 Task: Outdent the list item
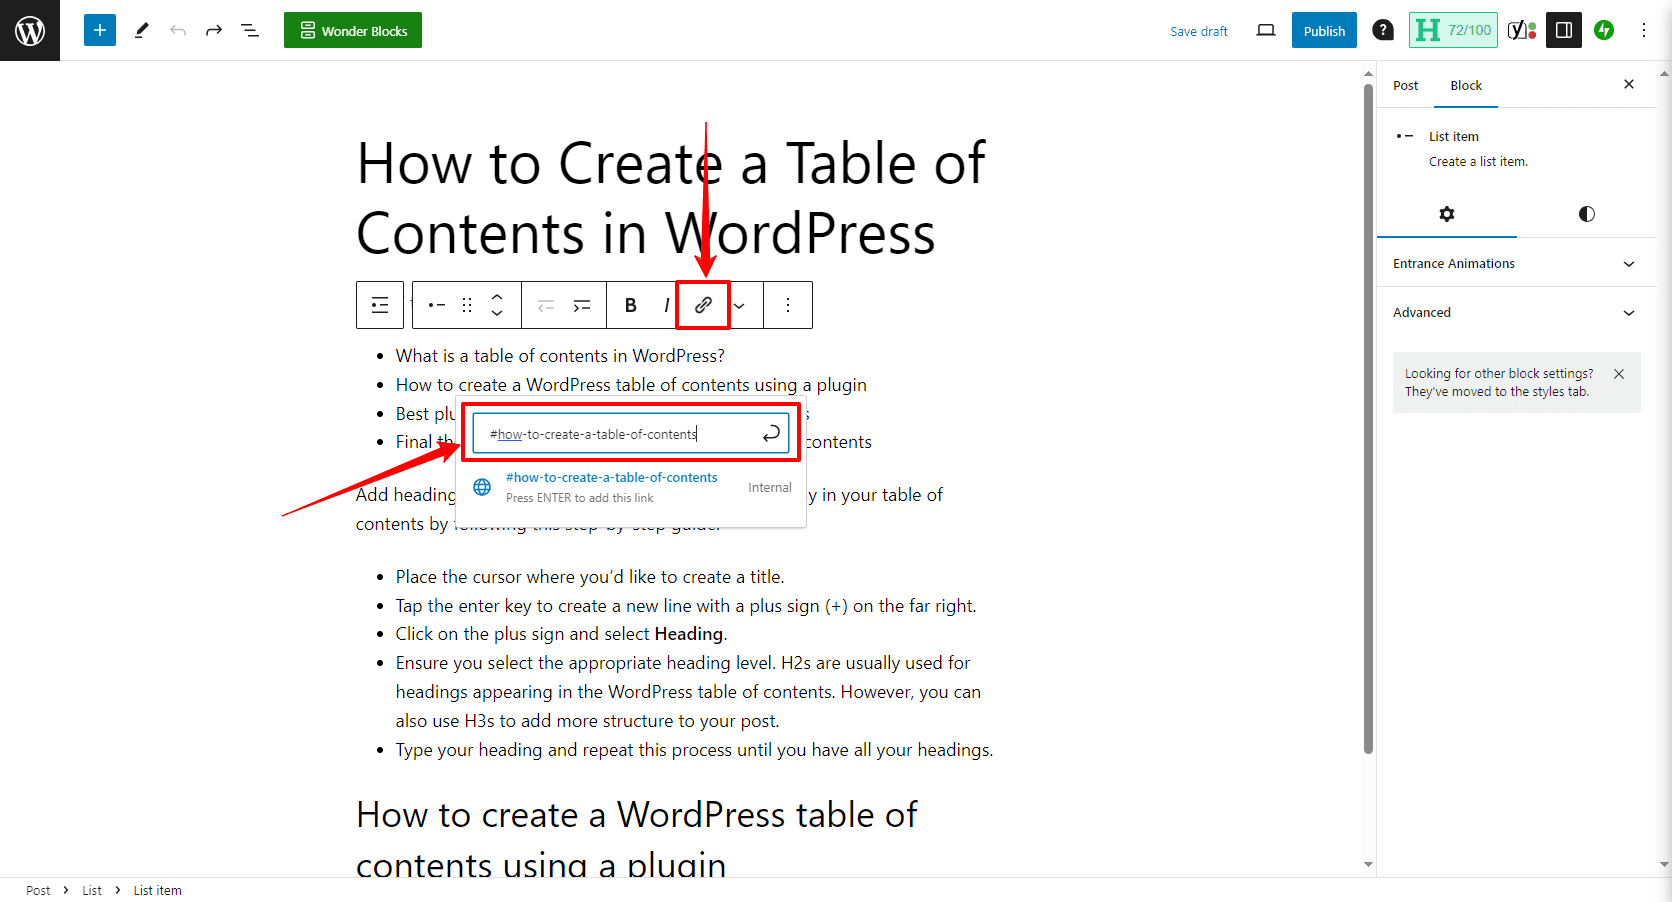546,305
